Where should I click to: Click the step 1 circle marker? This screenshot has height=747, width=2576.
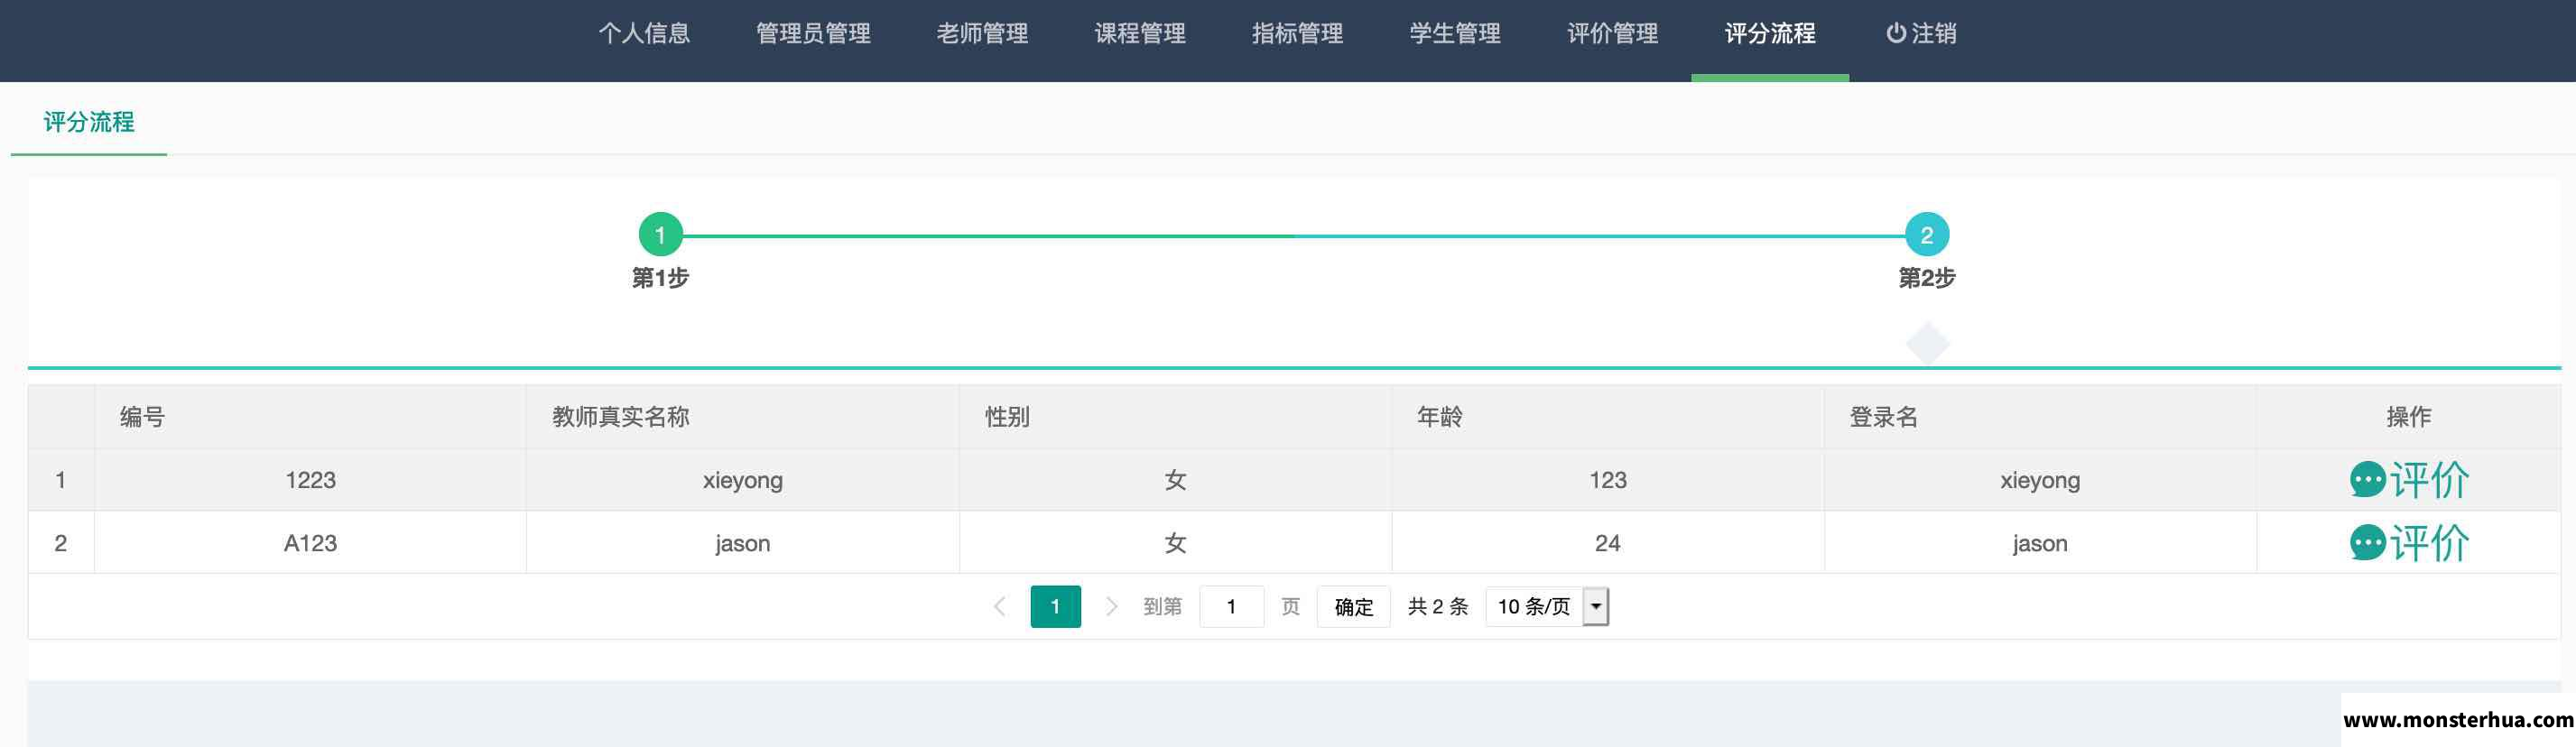point(660,235)
